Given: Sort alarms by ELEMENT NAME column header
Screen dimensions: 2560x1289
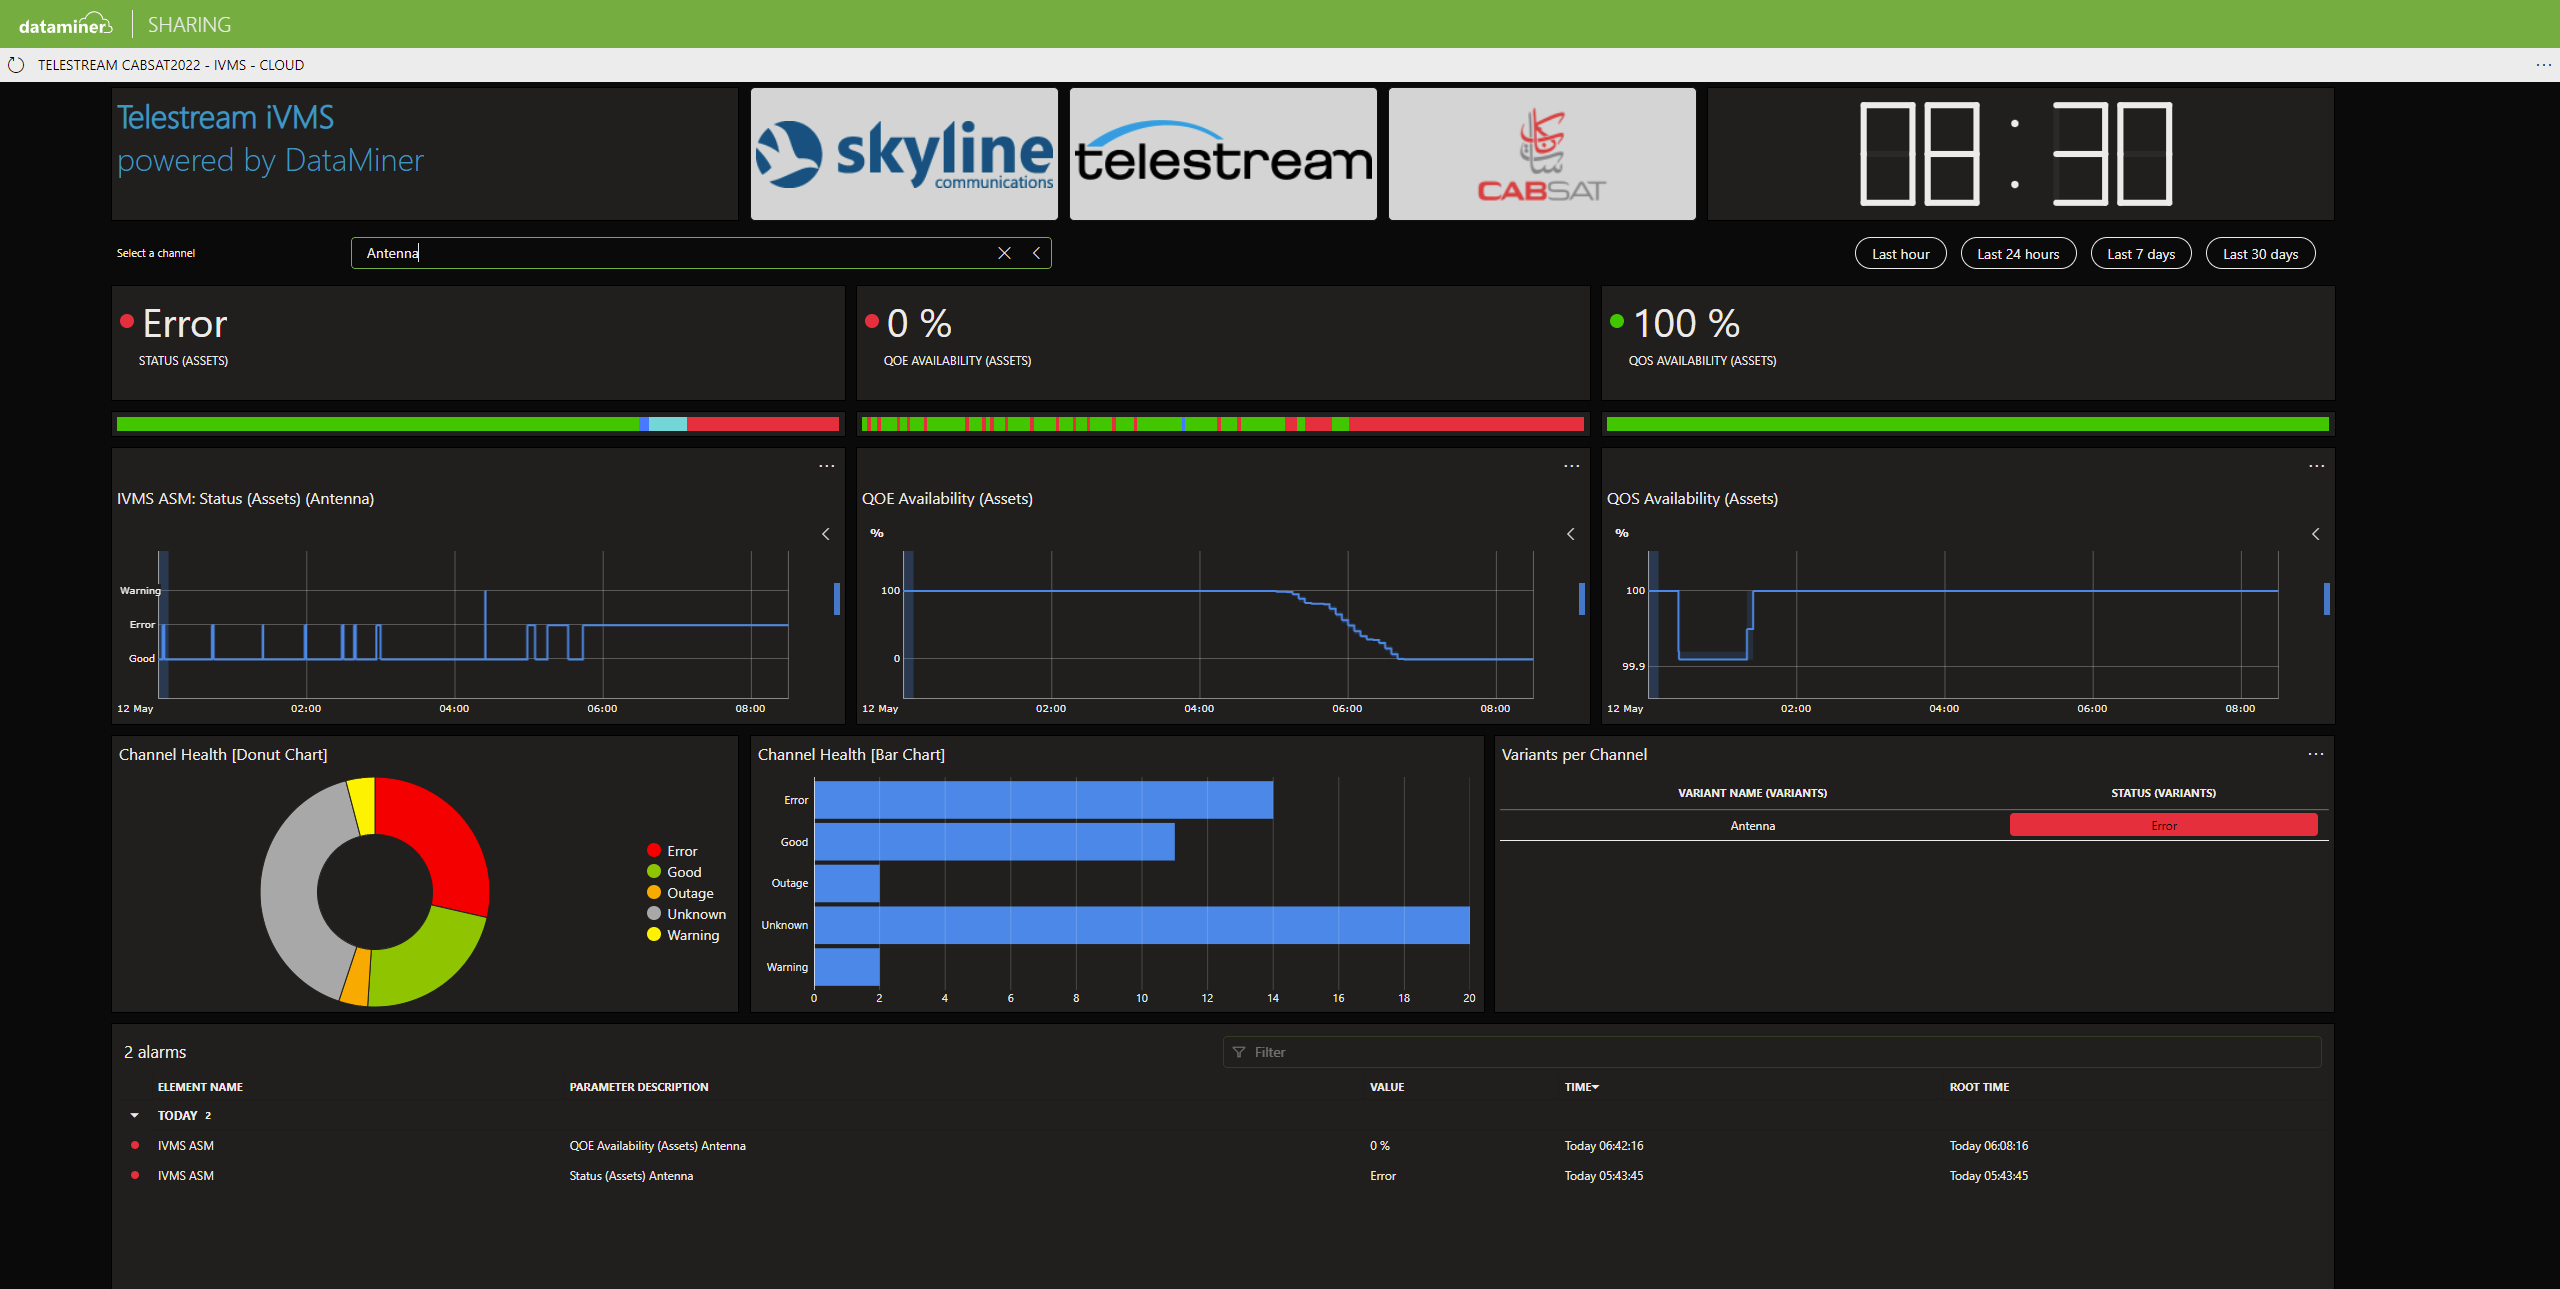Looking at the screenshot, I should [200, 1087].
